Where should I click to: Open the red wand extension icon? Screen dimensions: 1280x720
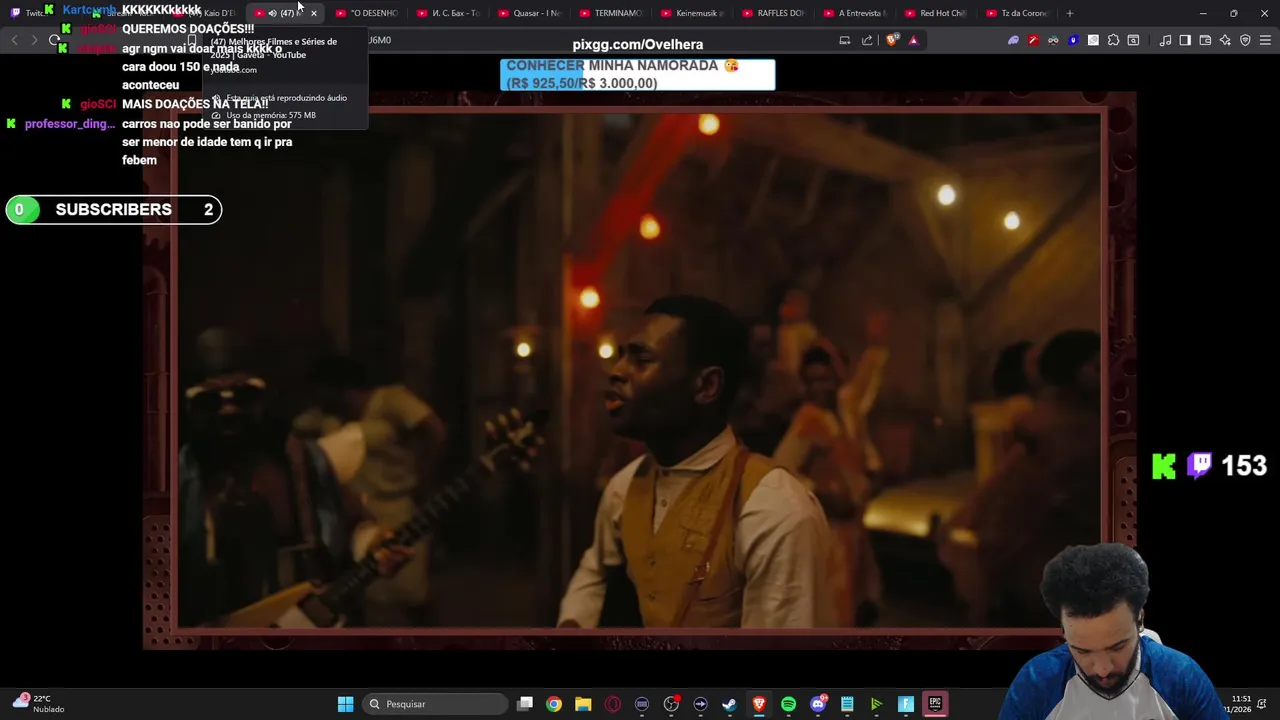[x=1033, y=40]
